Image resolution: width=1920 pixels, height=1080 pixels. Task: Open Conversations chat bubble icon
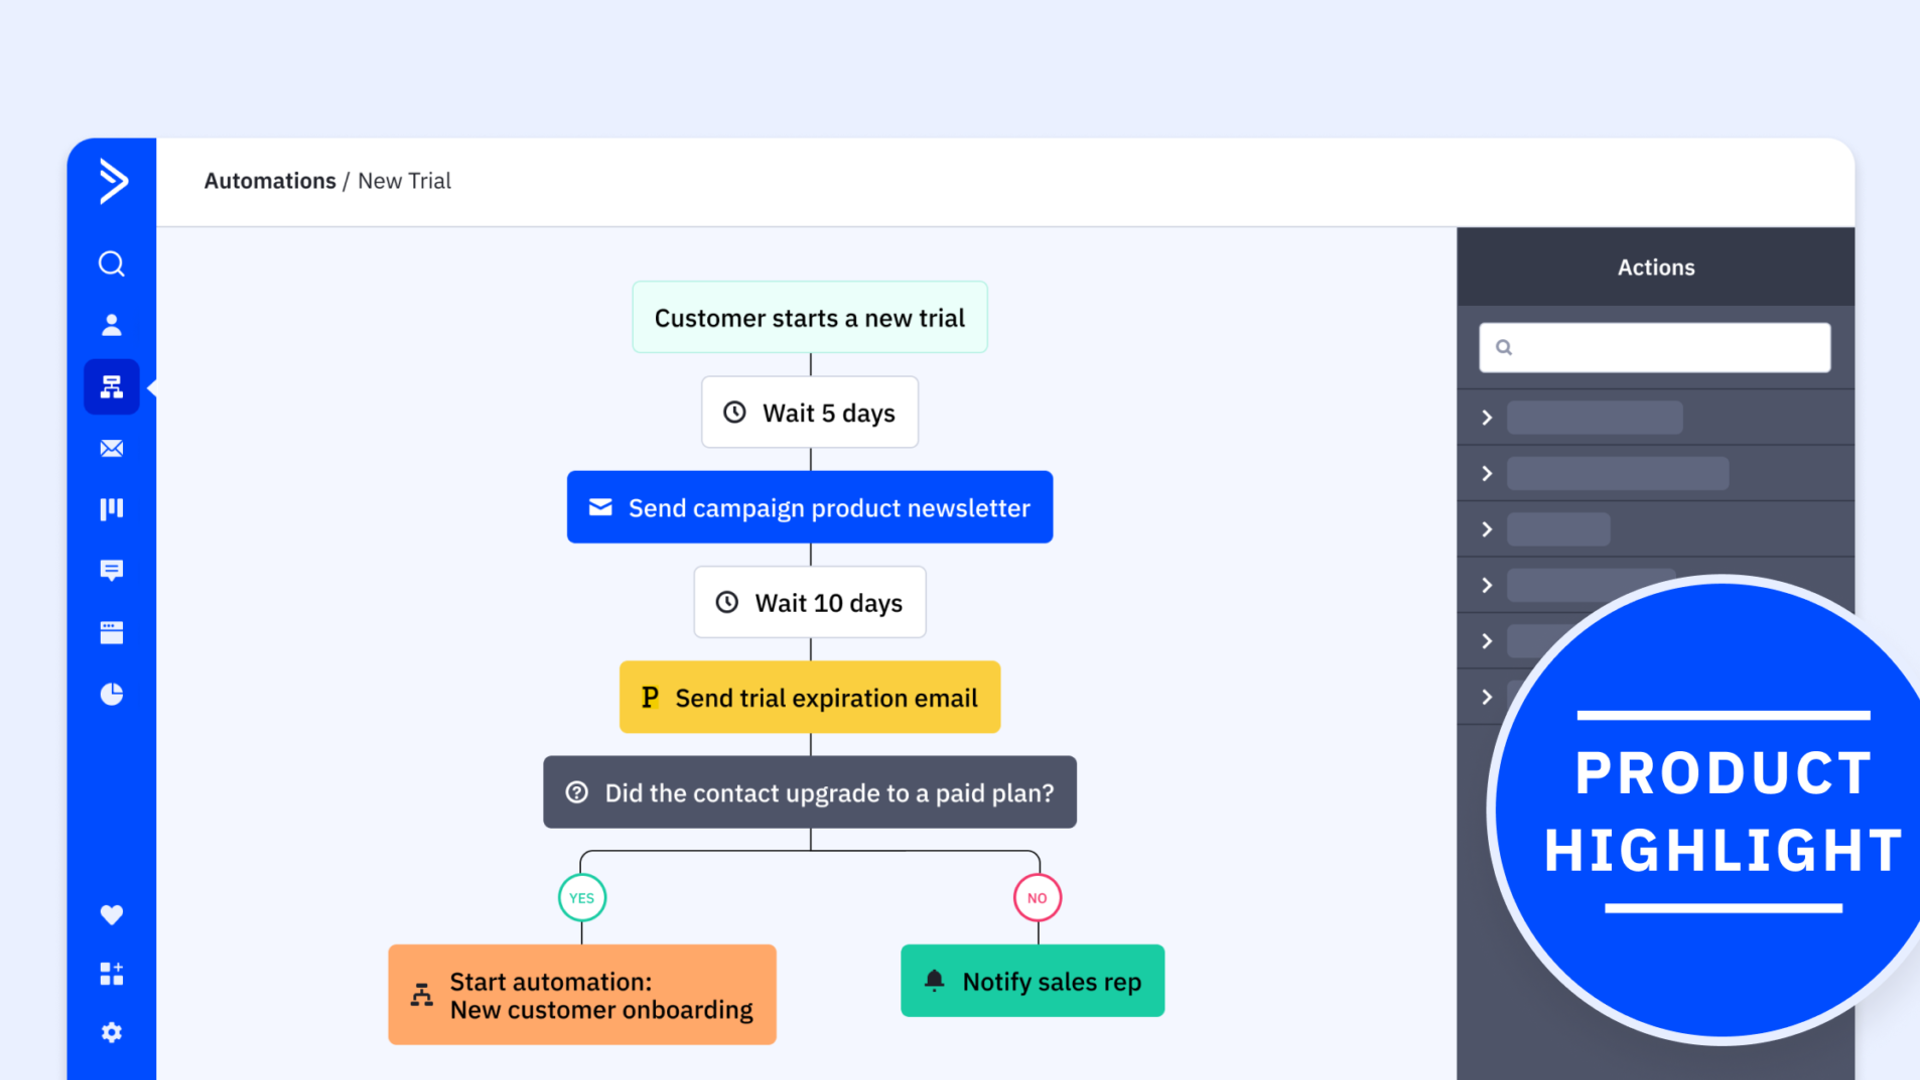pyautogui.click(x=111, y=570)
